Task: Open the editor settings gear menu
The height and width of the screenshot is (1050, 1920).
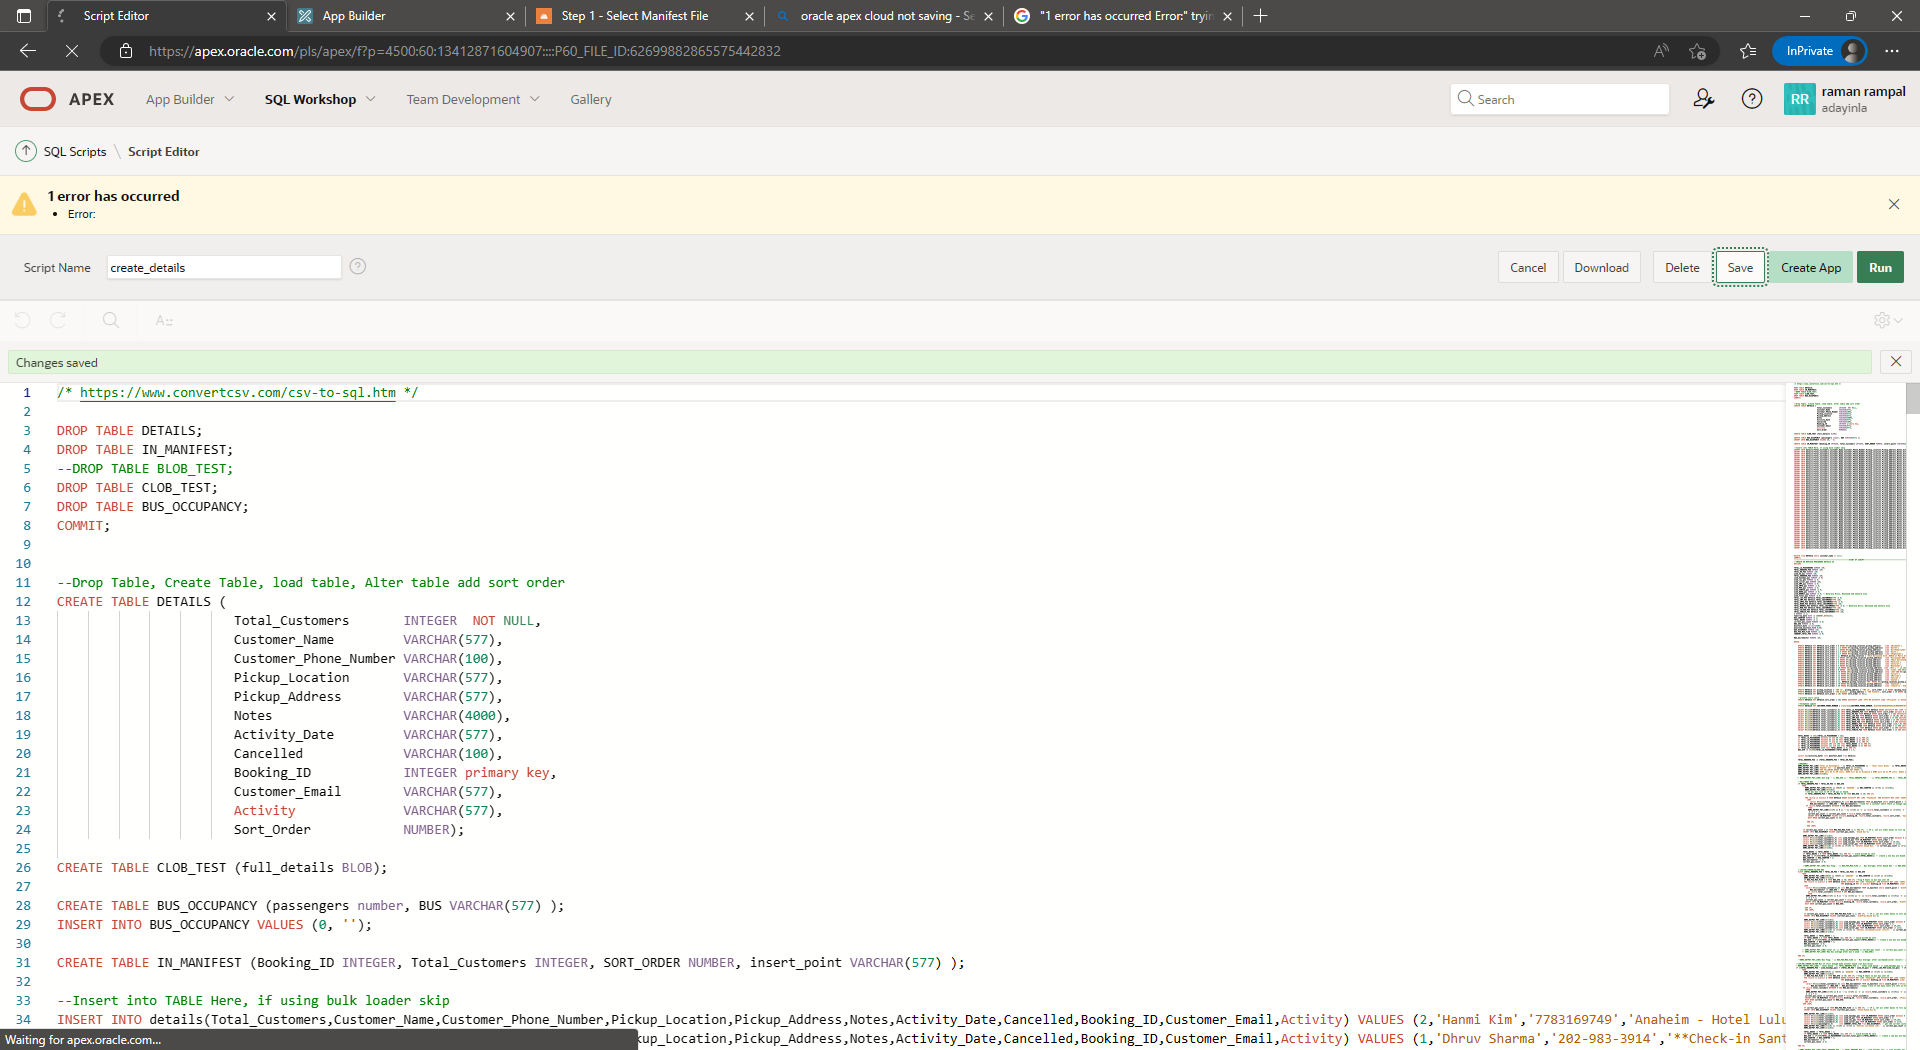Action: 1884,319
